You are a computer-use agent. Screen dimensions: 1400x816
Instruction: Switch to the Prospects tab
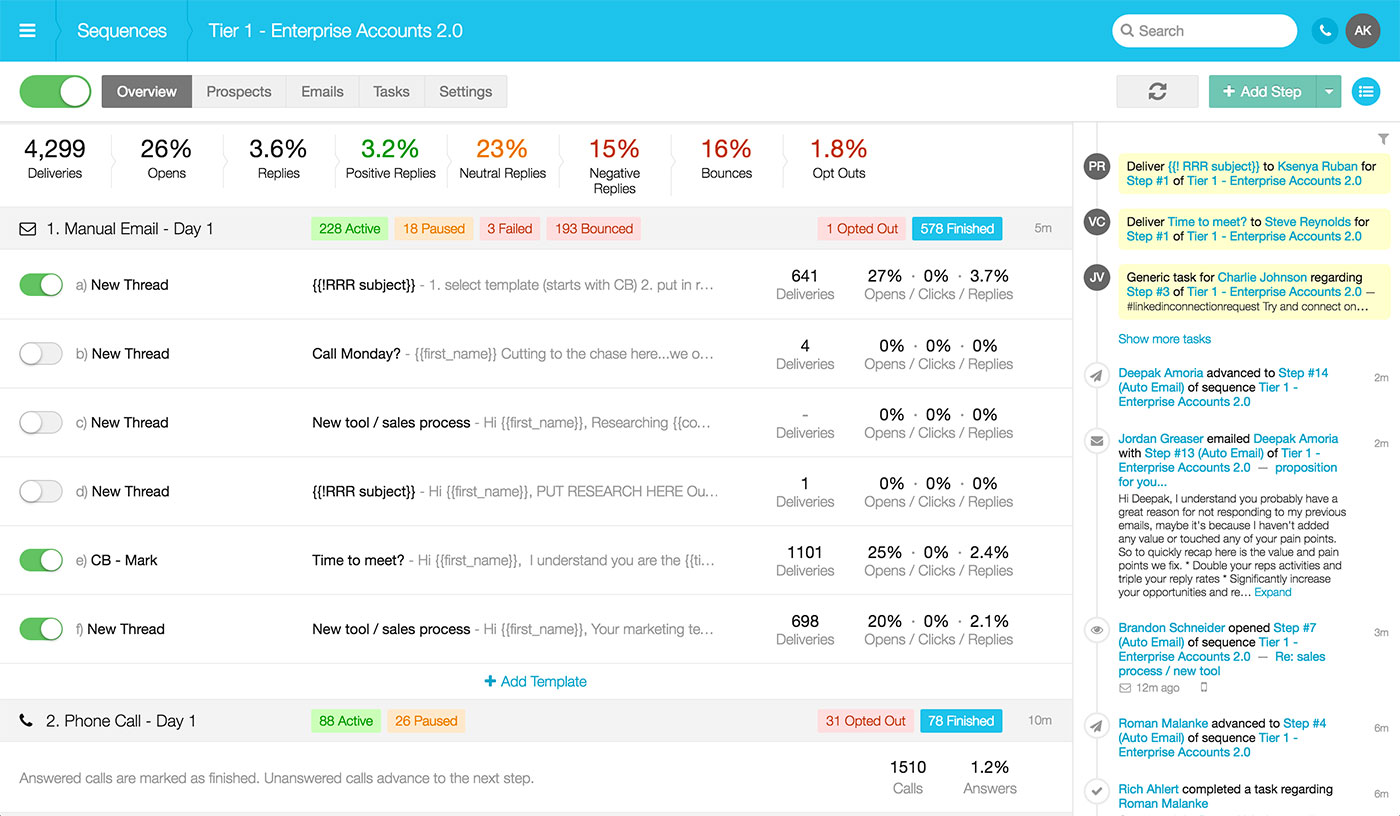pyautogui.click(x=238, y=91)
